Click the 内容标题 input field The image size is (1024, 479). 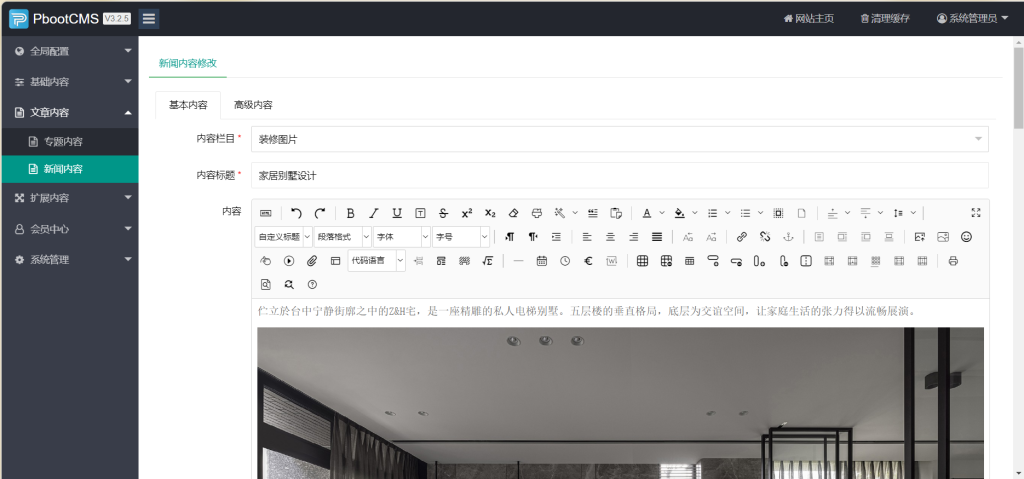[x=619, y=175]
